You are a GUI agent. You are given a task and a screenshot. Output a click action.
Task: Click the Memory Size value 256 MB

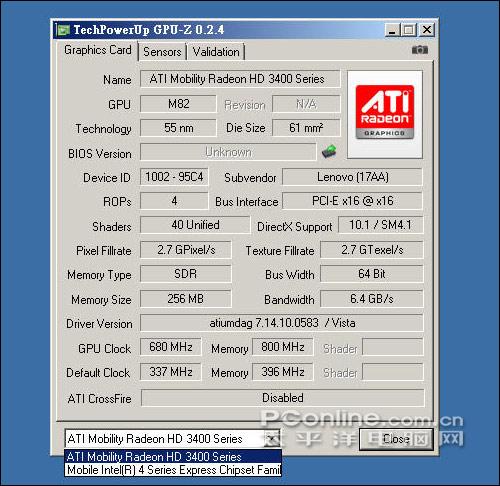click(186, 299)
